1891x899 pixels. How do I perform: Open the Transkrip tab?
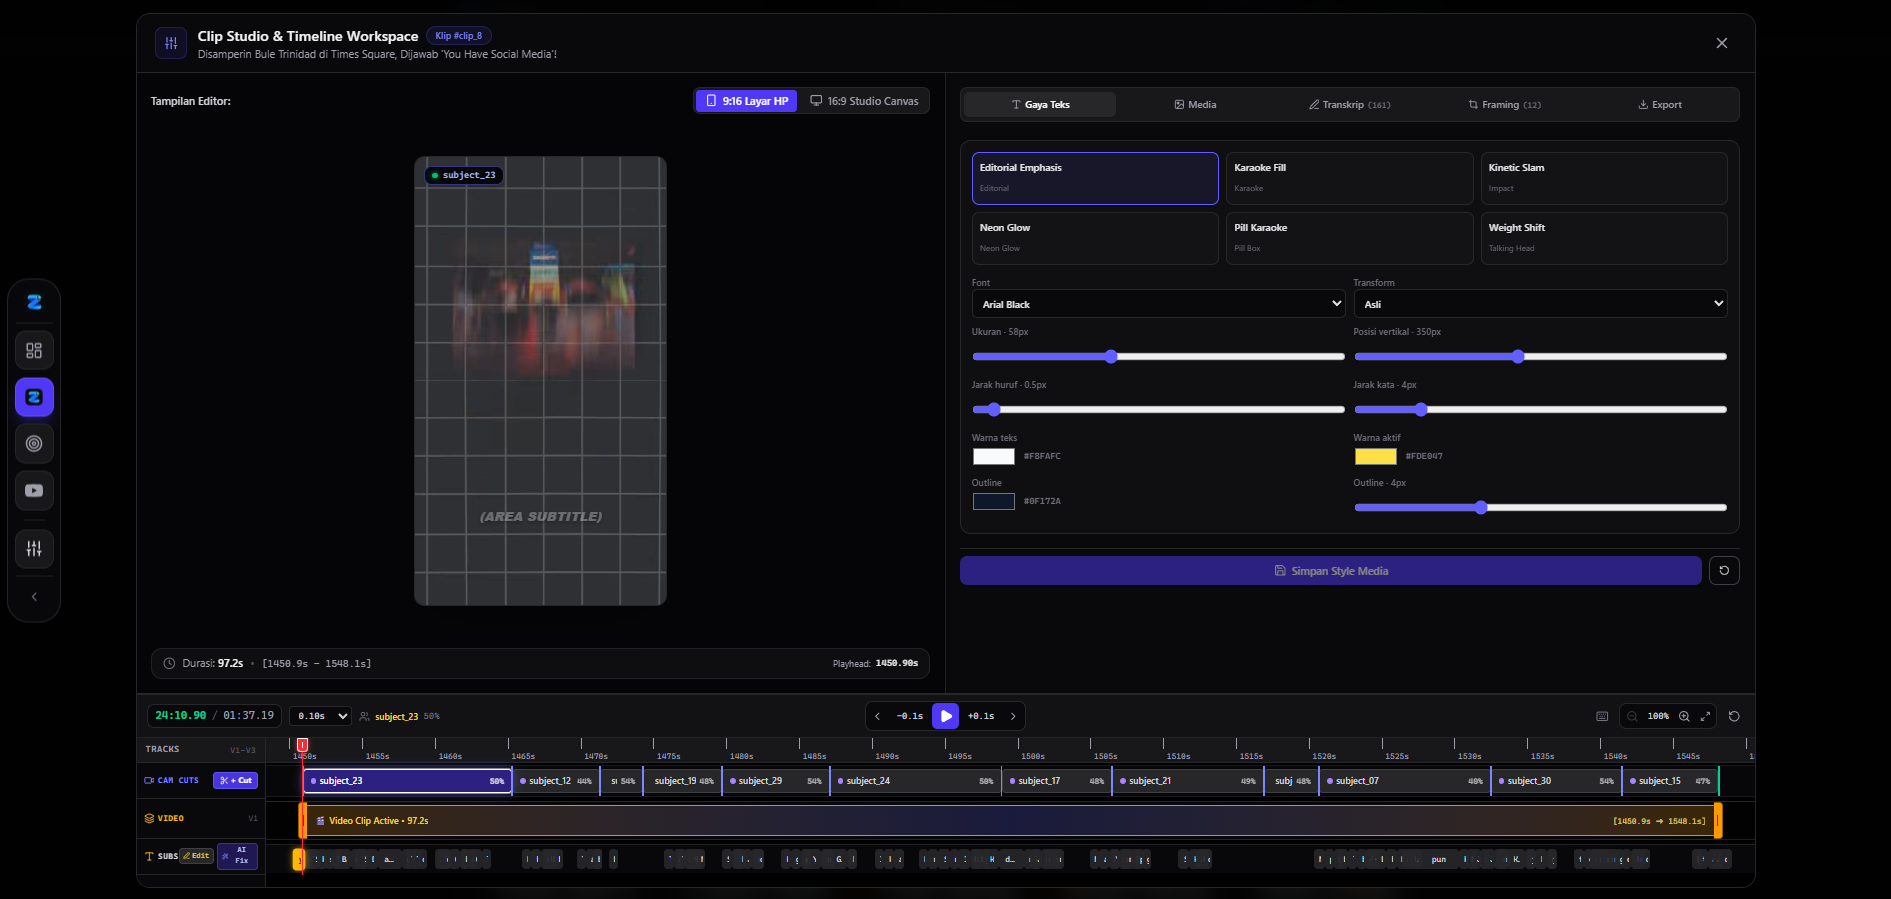(1349, 104)
